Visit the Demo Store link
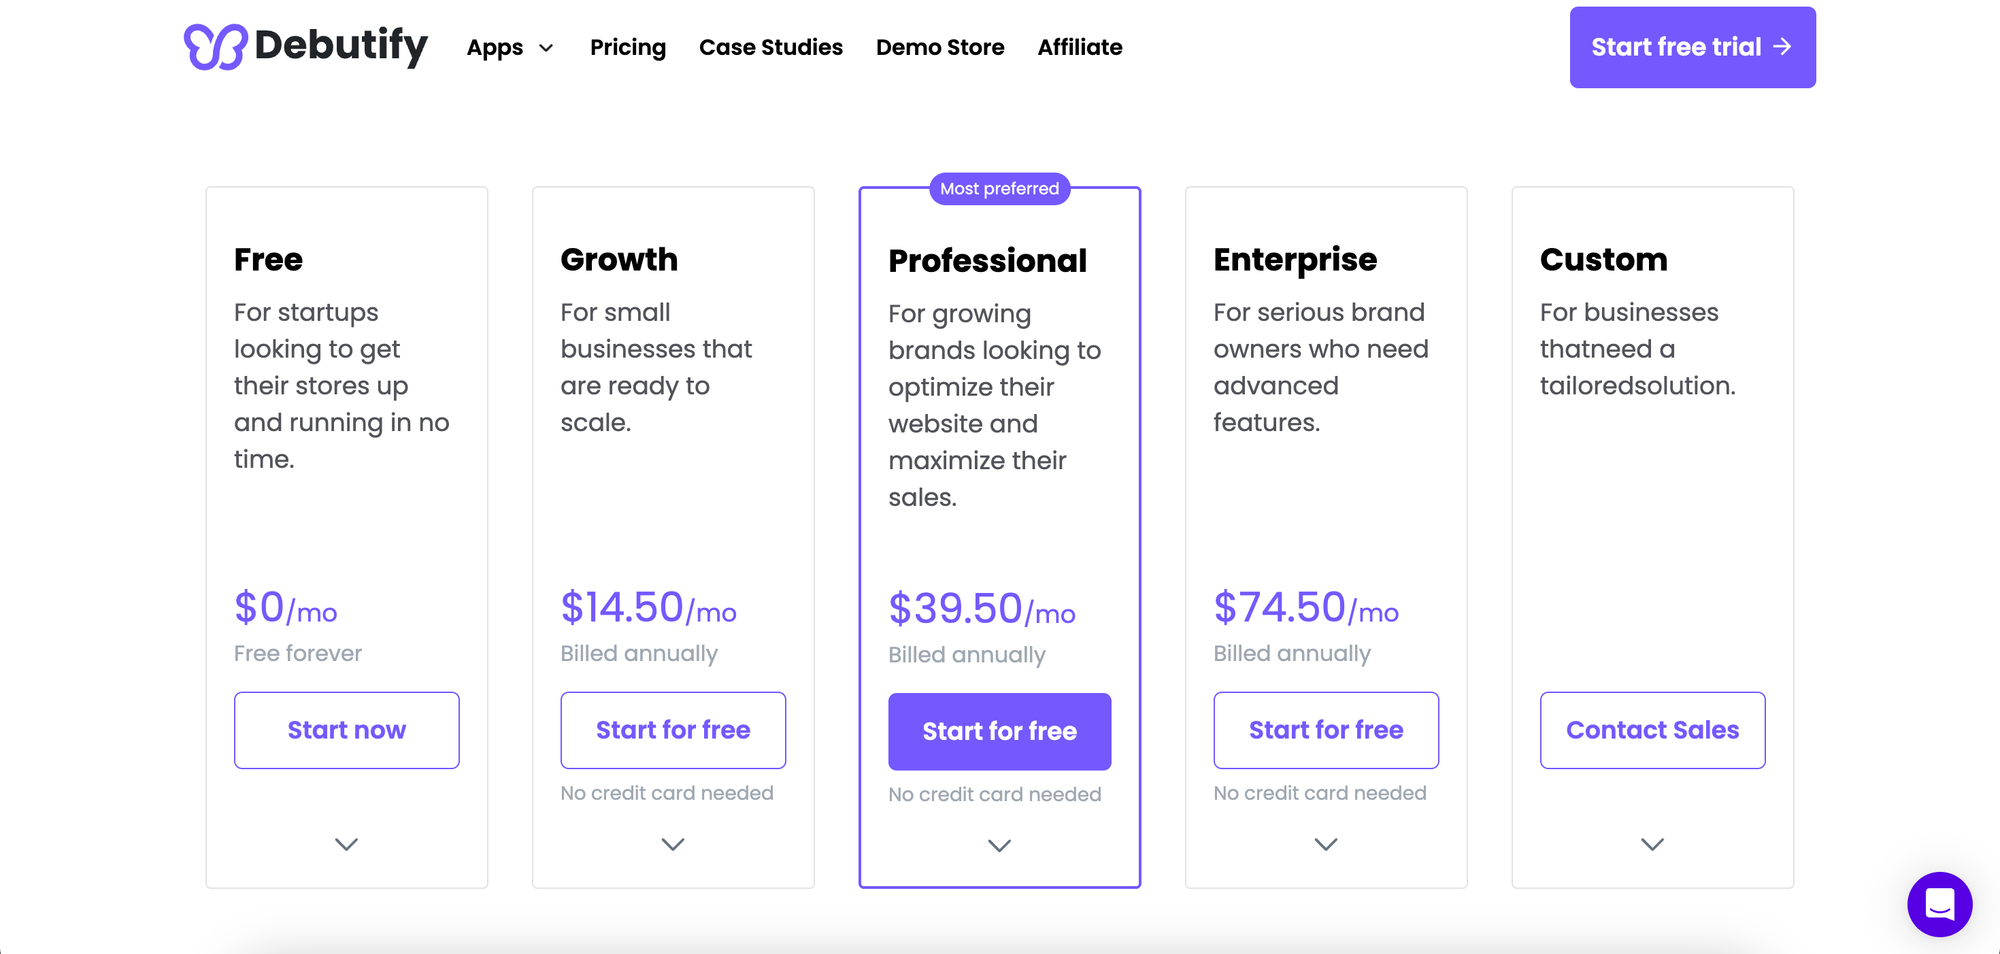 [x=940, y=47]
